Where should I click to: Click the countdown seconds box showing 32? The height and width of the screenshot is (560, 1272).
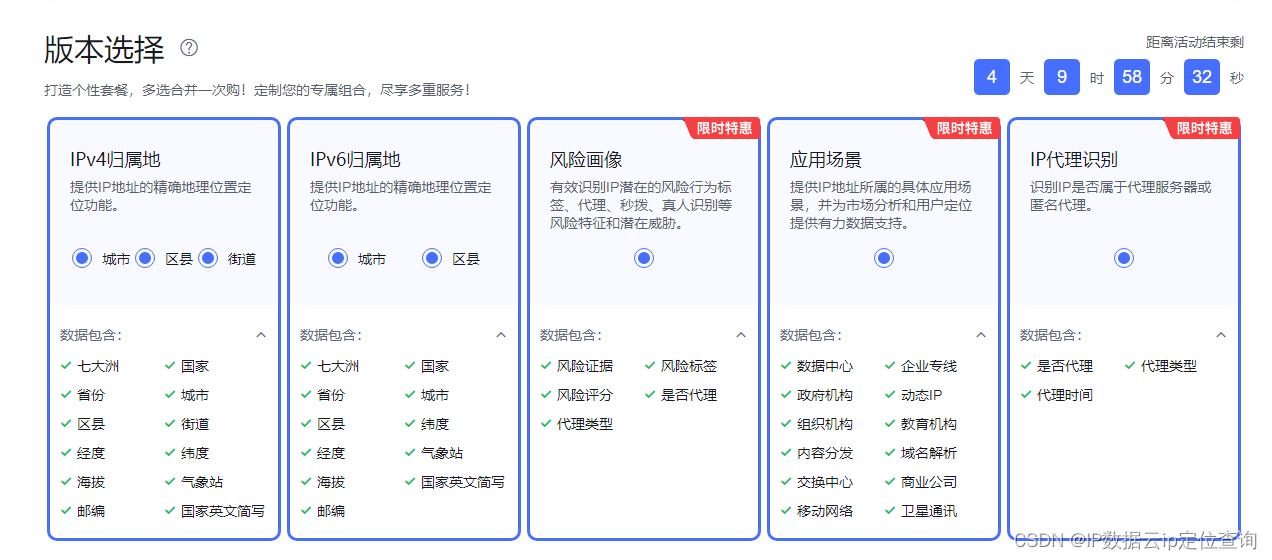point(1202,77)
